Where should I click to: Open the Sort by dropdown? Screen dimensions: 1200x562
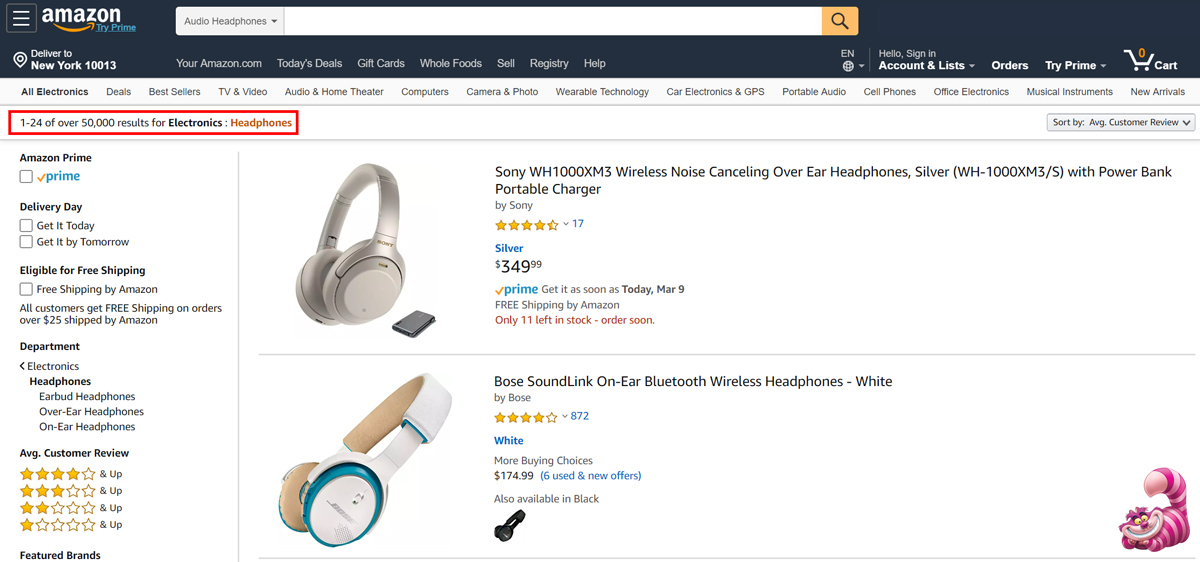[1118, 123]
